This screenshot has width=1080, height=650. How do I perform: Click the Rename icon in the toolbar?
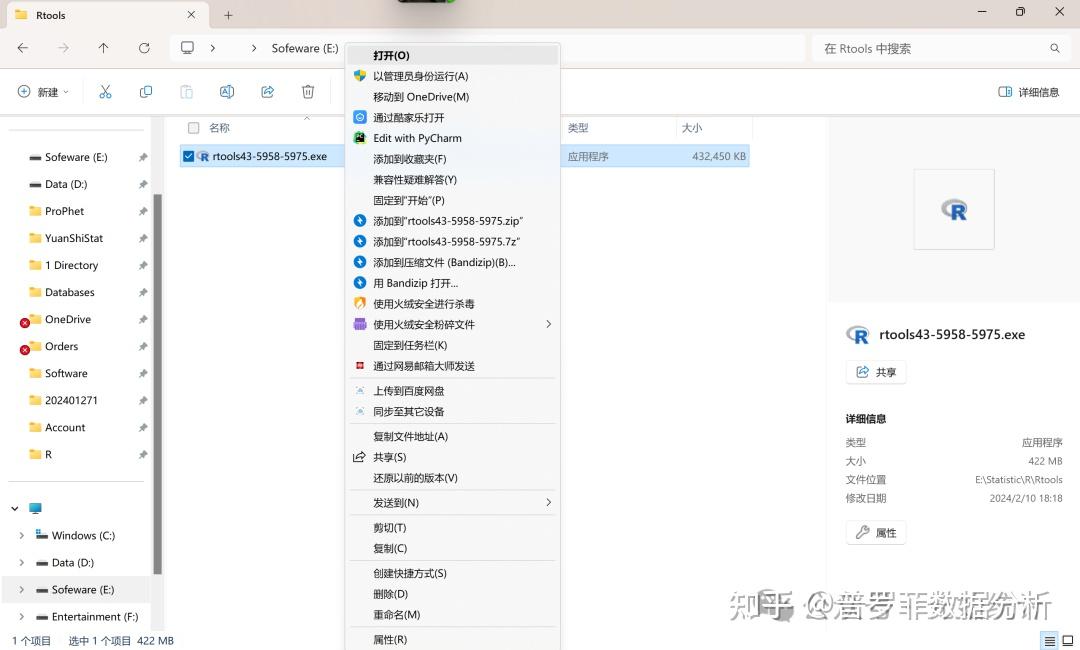(x=227, y=91)
